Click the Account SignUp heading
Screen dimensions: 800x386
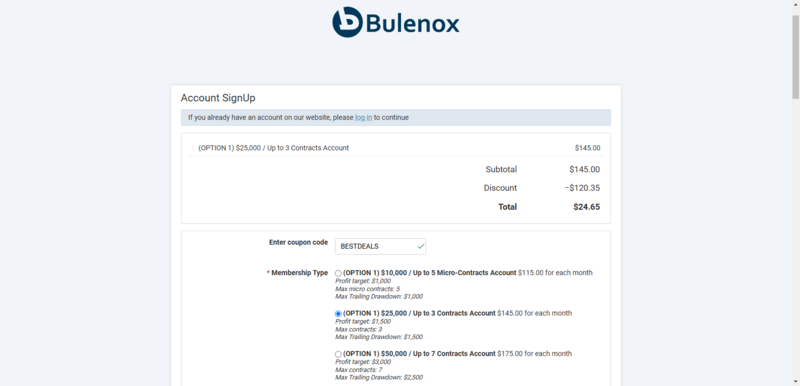(218, 98)
